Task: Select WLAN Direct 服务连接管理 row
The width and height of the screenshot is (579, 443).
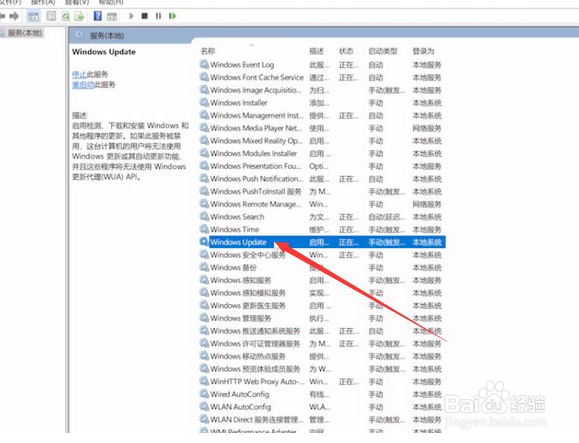Action: 321,420
